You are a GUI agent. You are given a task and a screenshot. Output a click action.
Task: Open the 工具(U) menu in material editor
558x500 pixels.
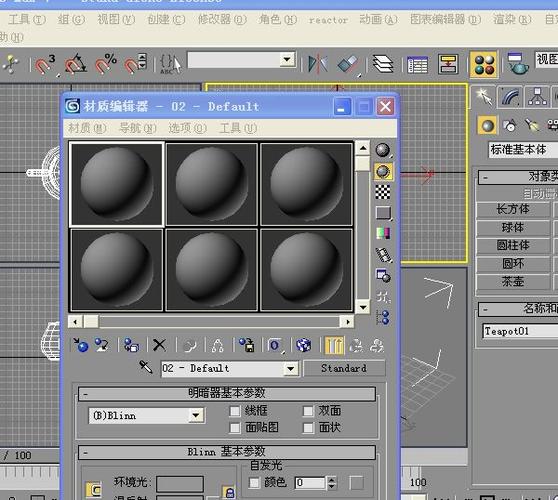tap(238, 128)
